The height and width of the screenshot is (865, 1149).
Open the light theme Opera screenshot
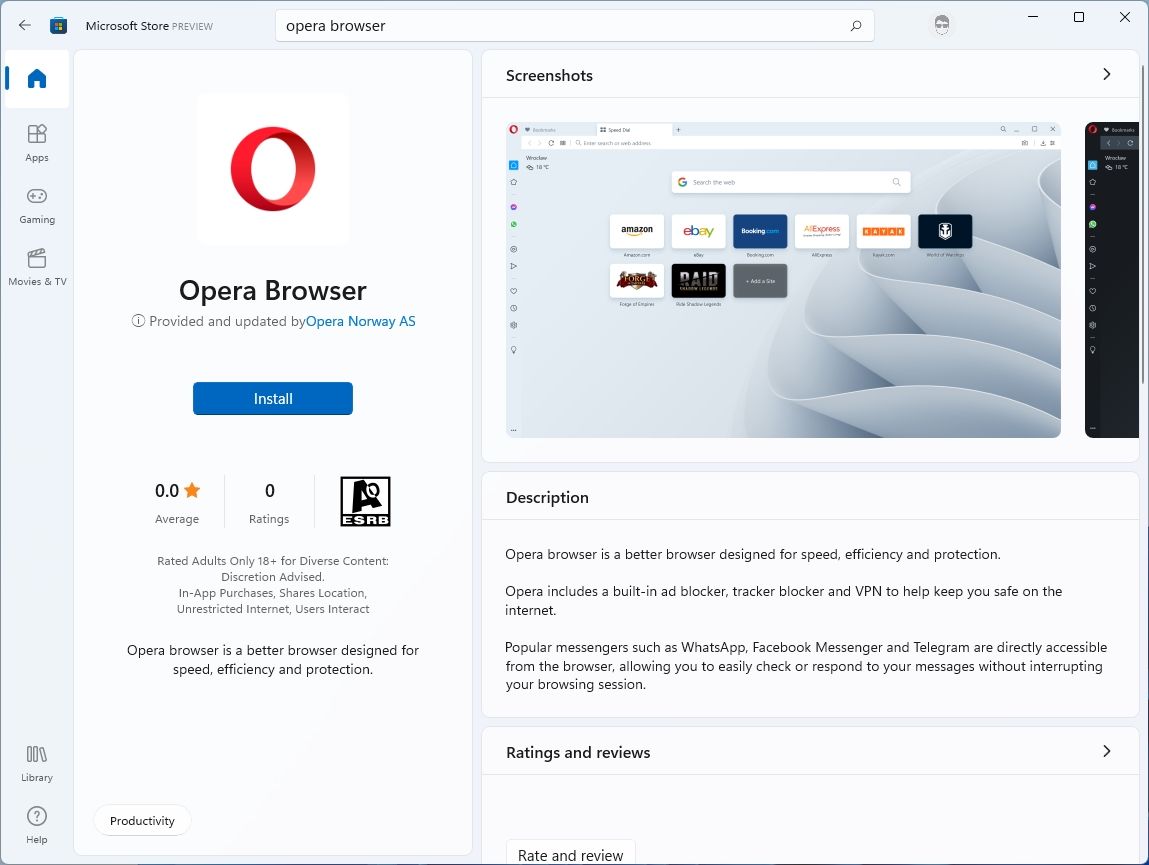coord(783,280)
